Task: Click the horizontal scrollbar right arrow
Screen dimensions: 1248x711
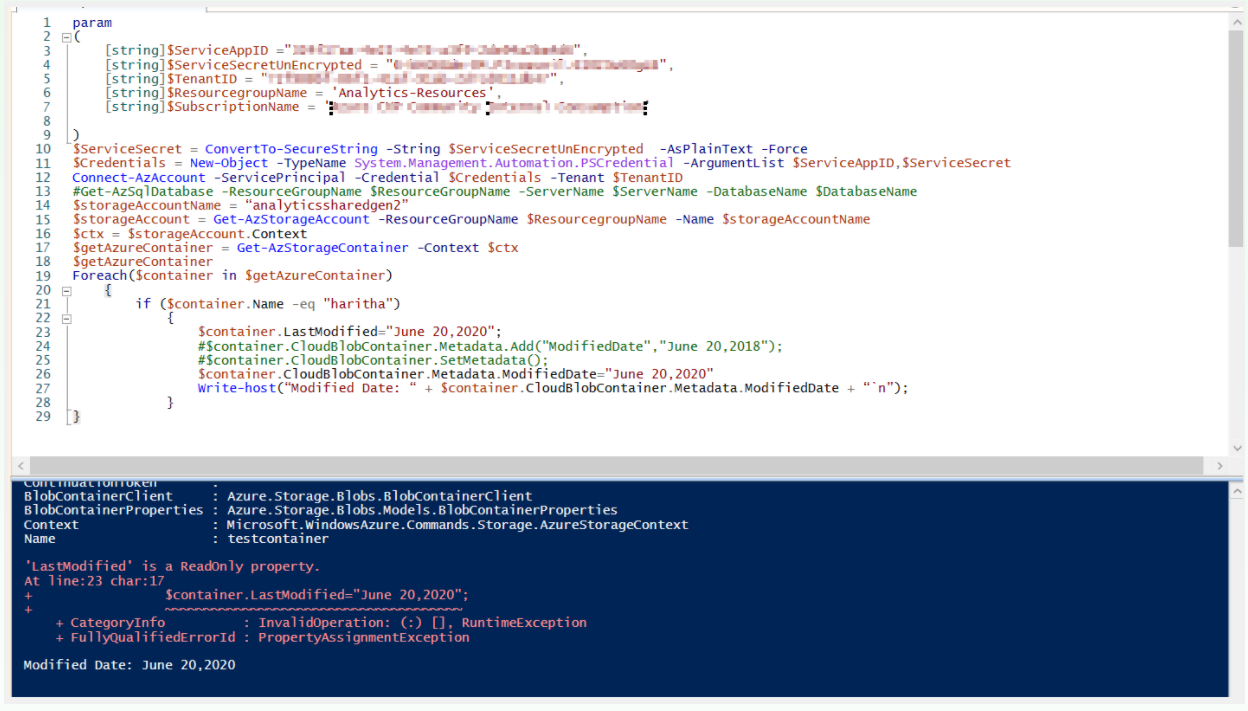Action: pos(1221,465)
